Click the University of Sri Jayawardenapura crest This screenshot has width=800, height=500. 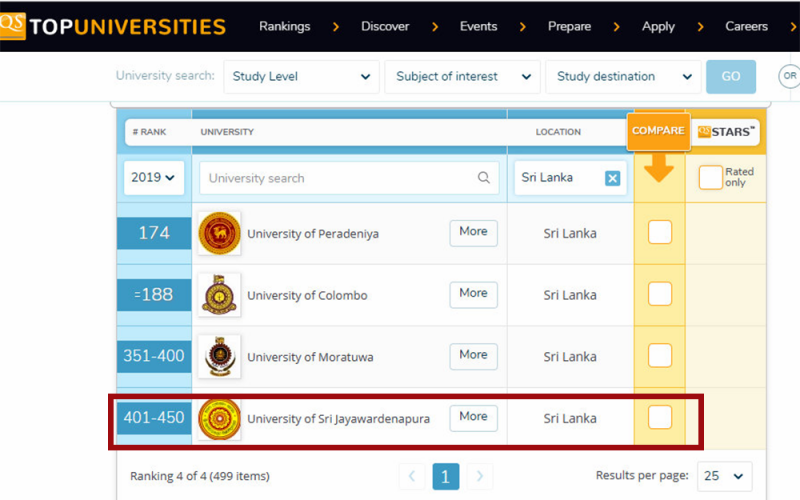click(219, 418)
